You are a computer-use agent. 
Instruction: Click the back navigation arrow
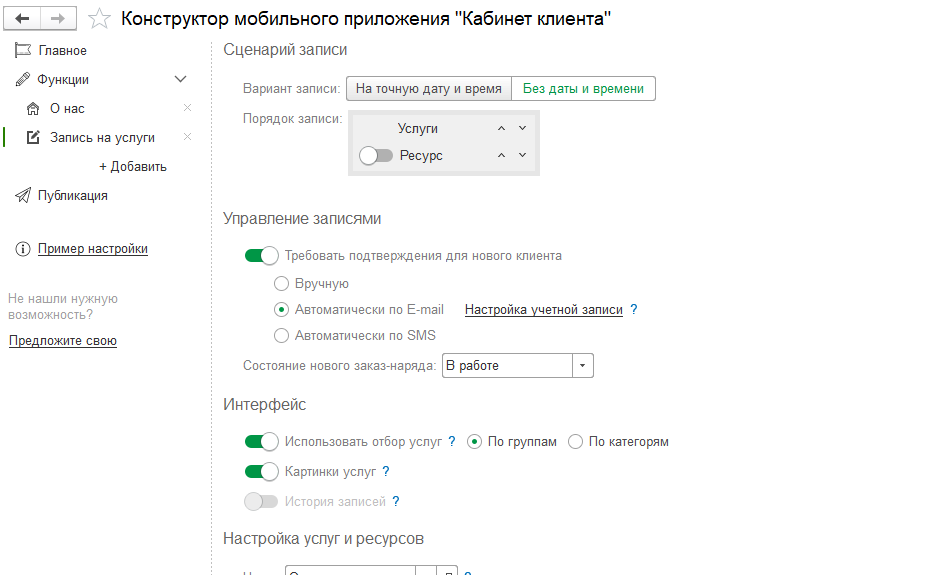[x=23, y=18]
